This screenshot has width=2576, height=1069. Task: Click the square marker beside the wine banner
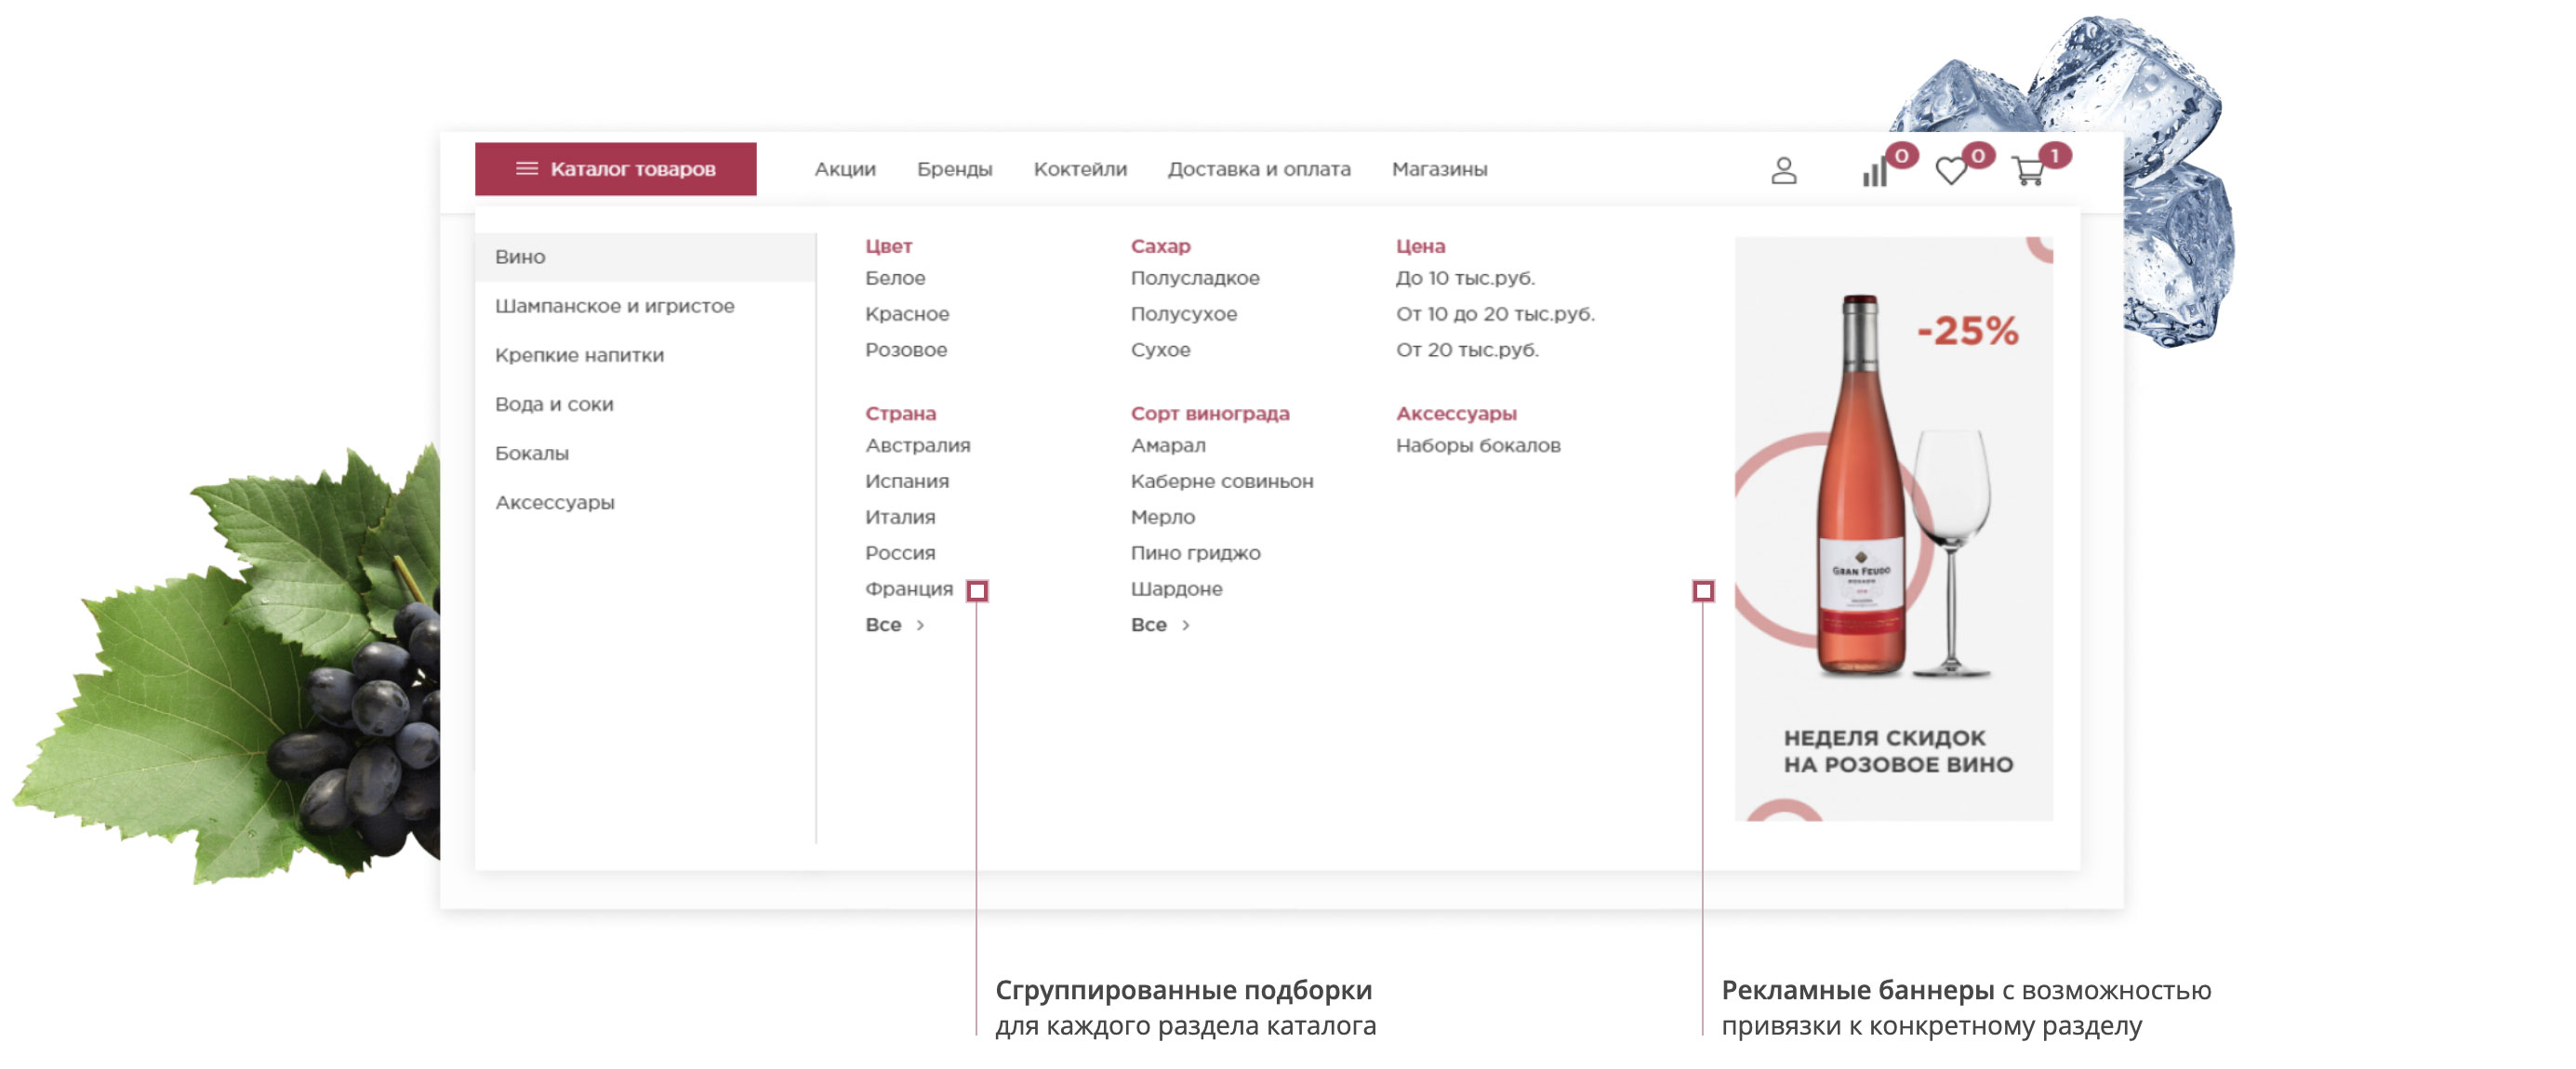pos(1703,591)
